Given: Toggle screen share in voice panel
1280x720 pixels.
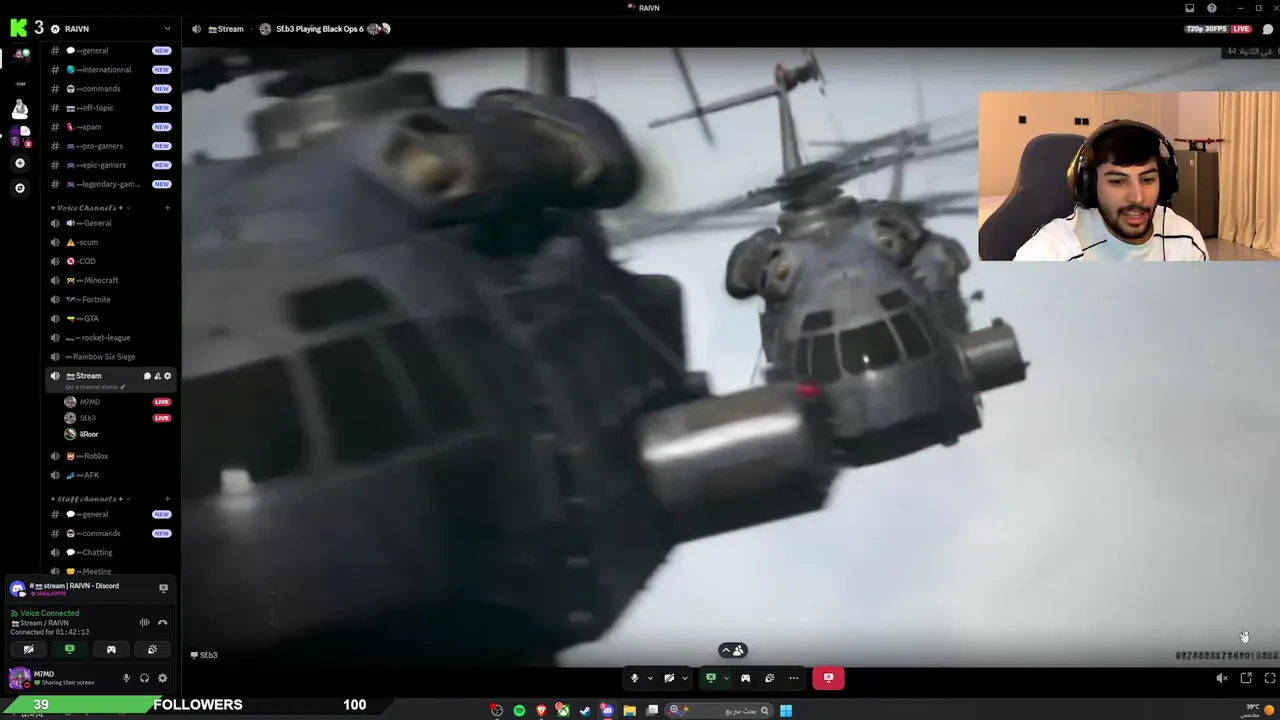Looking at the screenshot, I should [x=70, y=649].
